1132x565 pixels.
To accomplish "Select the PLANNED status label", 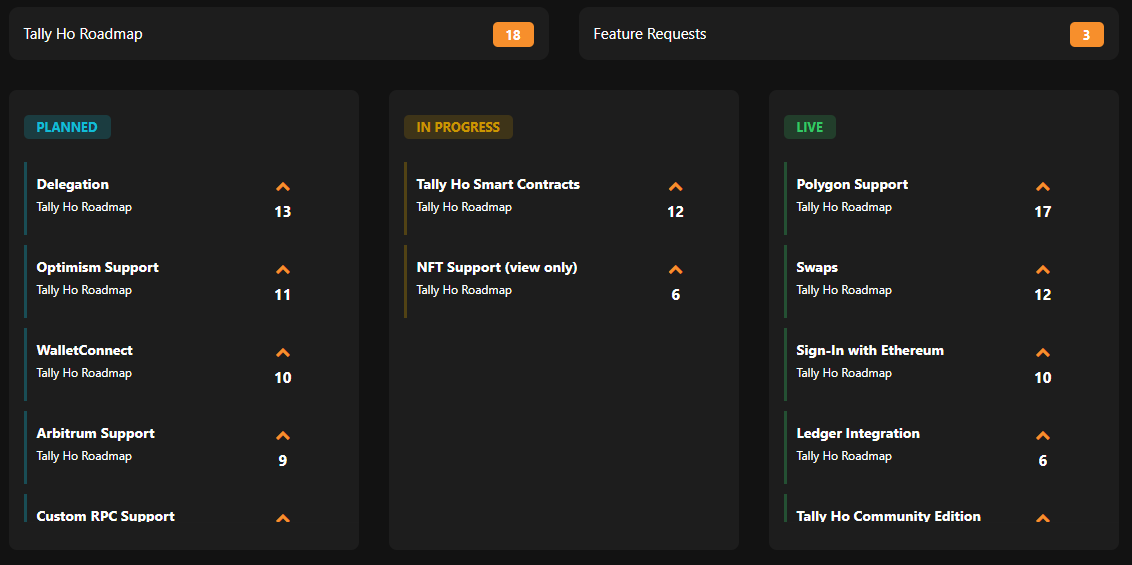I will [x=67, y=127].
